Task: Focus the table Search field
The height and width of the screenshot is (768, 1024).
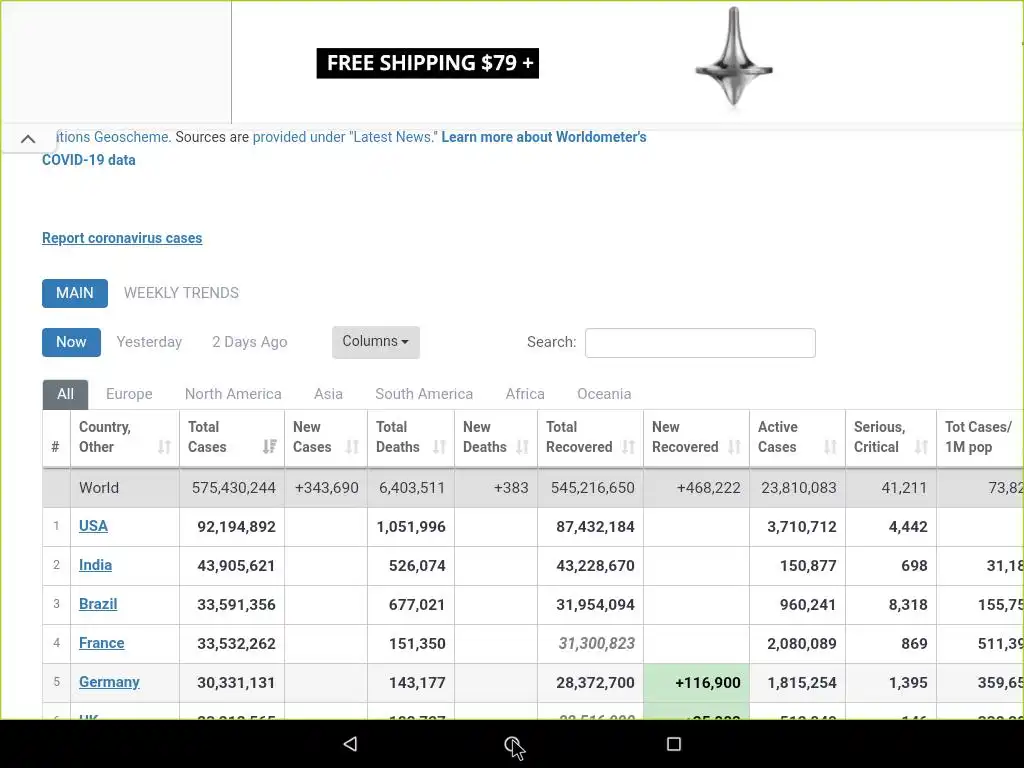Action: coord(700,343)
